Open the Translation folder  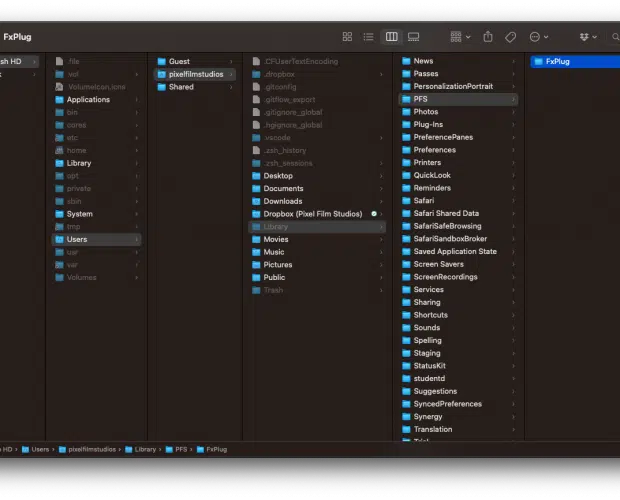coord(458,429)
